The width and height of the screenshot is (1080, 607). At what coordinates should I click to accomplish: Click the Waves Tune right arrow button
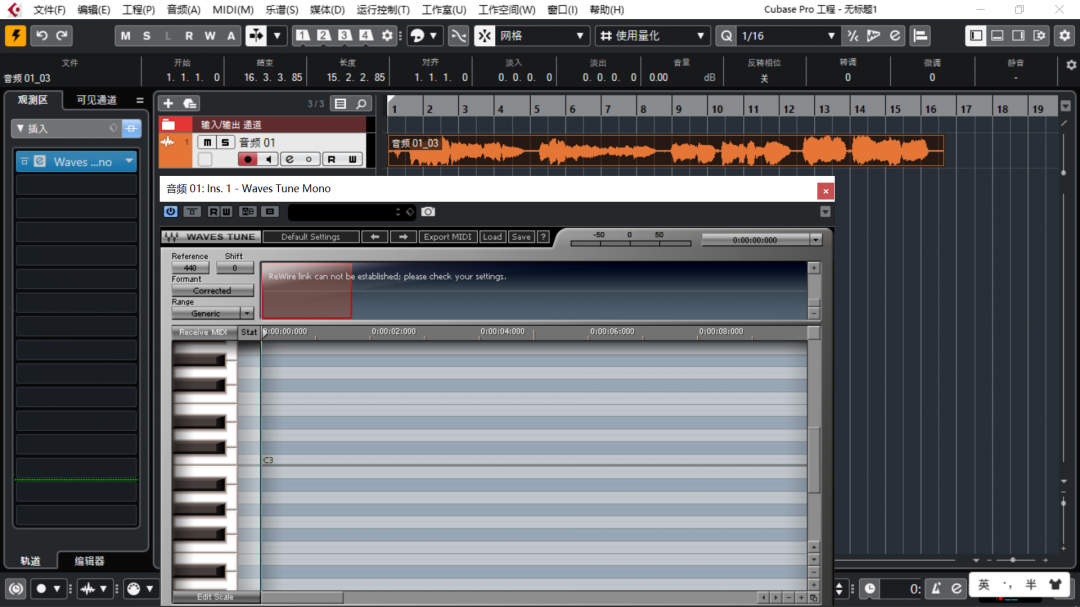[403, 237]
